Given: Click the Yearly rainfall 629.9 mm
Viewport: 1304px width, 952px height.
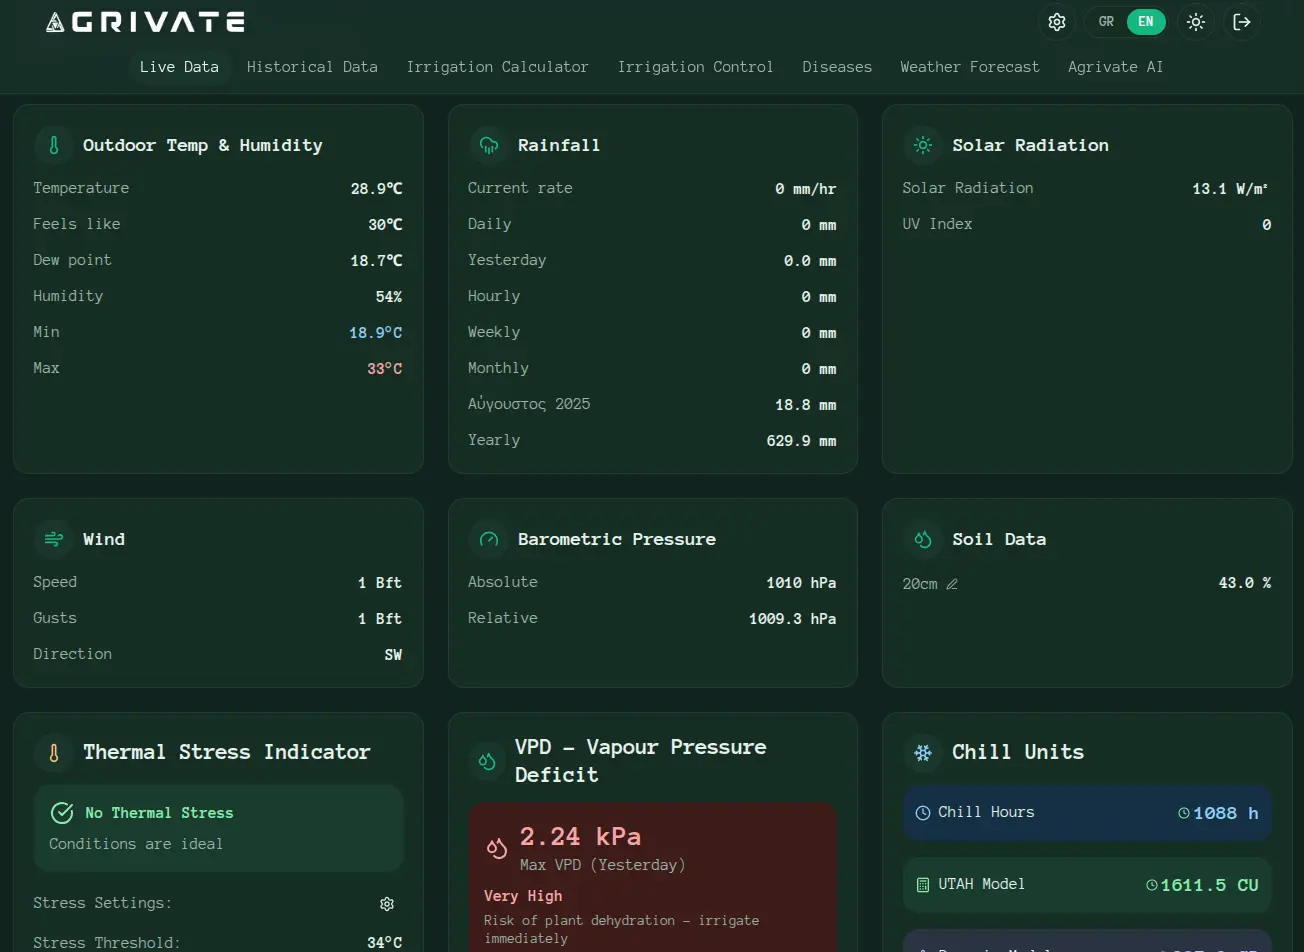Looking at the screenshot, I should pyautogui.click(x=802, y=441).
